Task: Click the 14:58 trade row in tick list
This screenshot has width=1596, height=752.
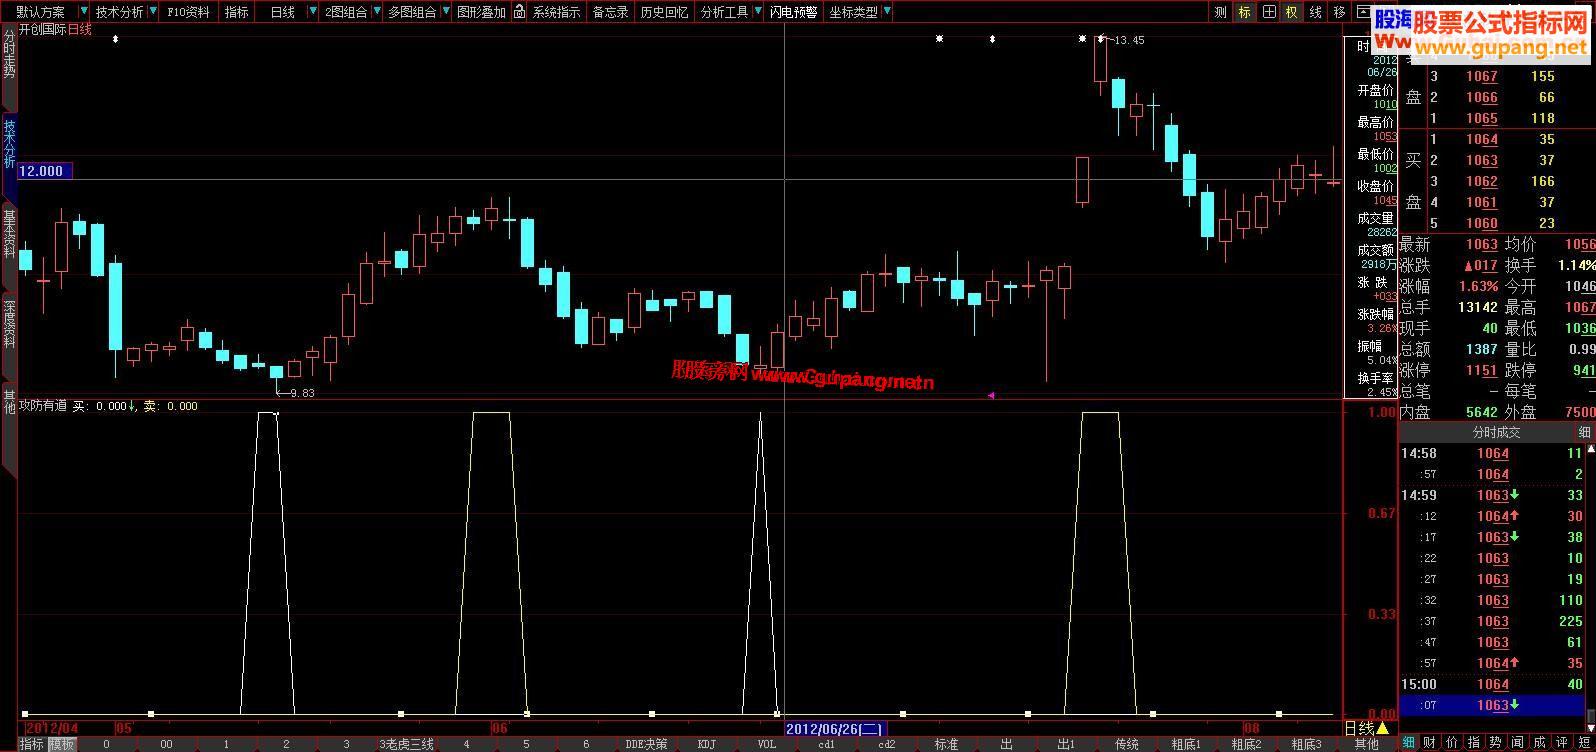Action: click(1494, 453)
